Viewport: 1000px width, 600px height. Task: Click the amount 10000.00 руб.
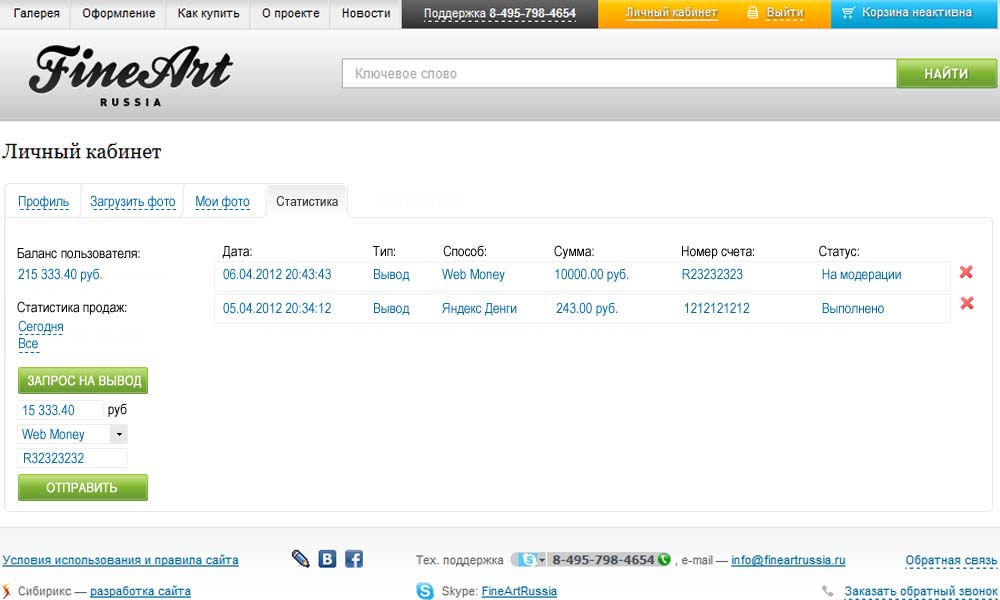[591, 275]
